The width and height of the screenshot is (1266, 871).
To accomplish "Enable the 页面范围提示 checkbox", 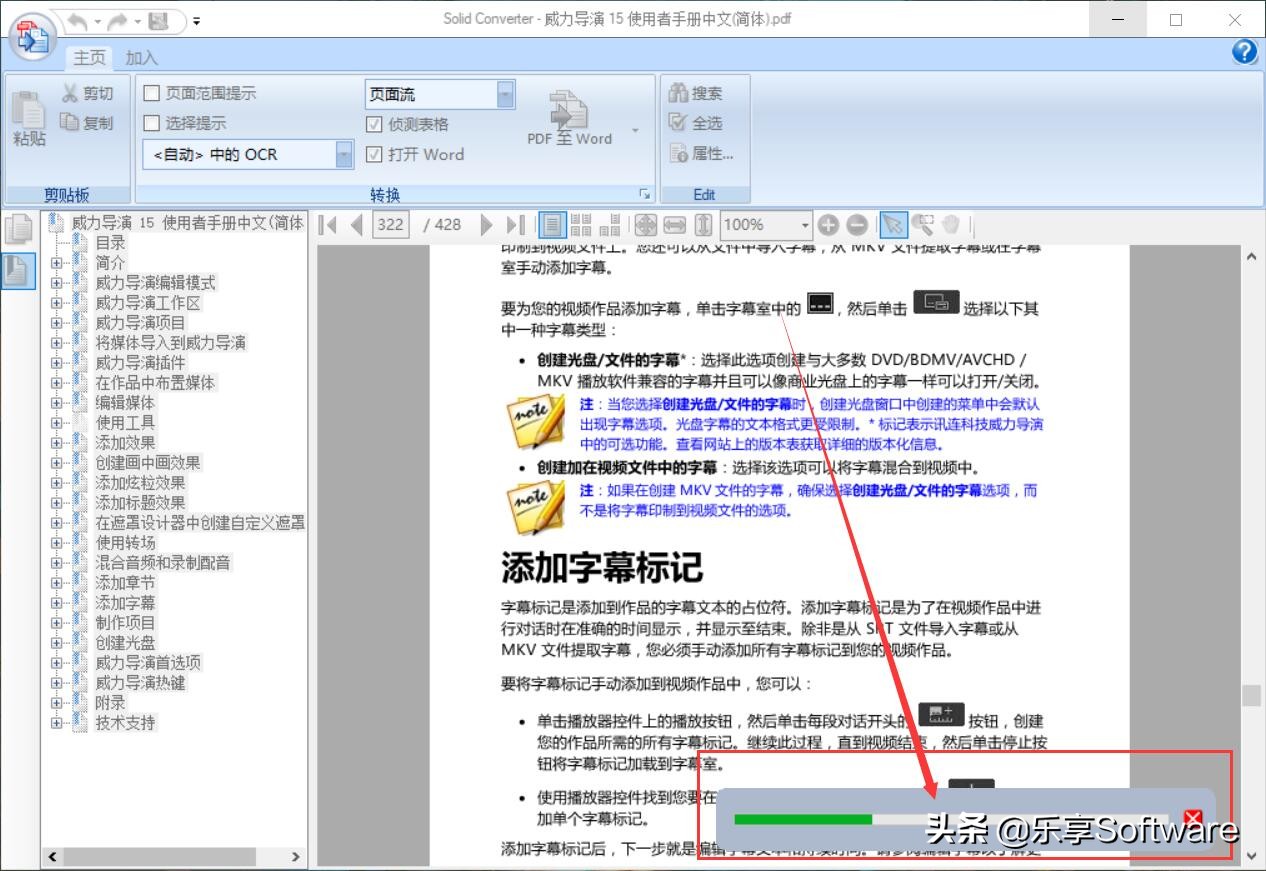I will (x=152, y=93).
